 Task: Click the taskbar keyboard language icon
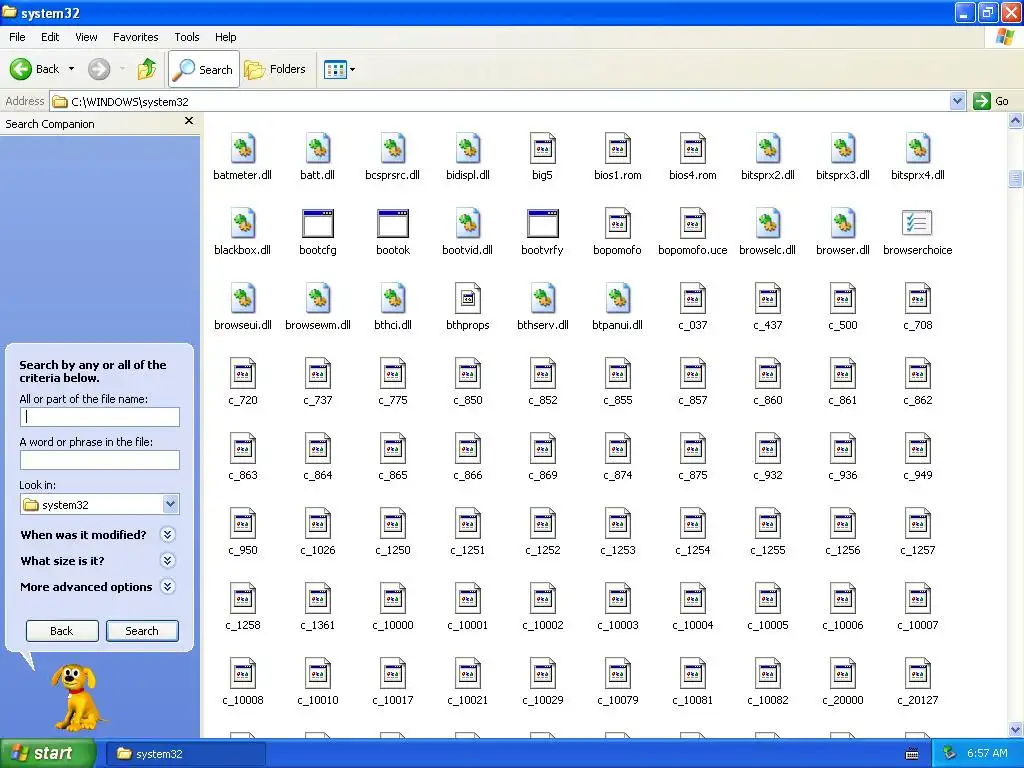[912, 754]
